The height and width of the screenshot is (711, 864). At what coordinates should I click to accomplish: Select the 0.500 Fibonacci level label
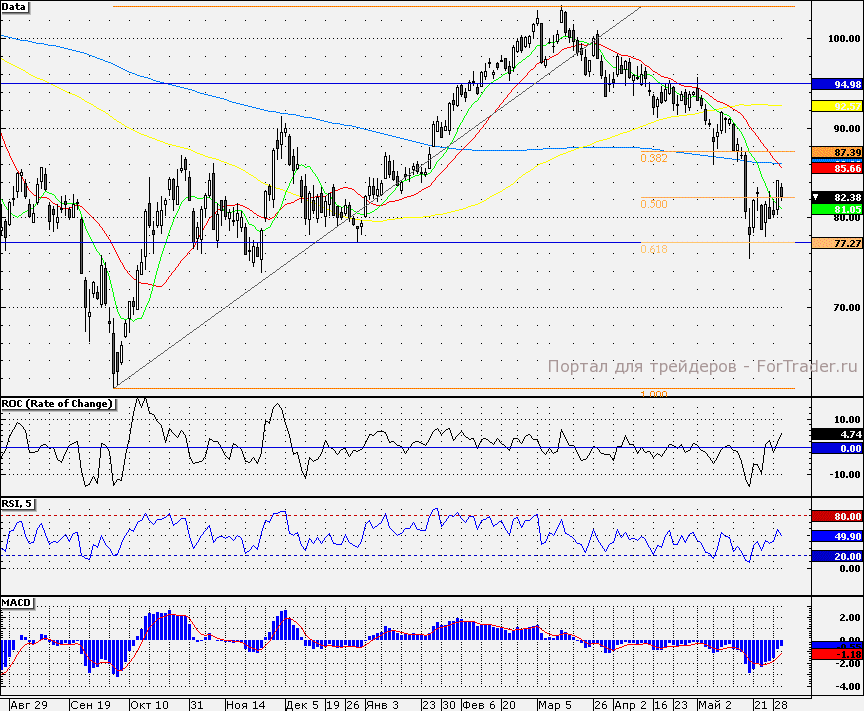point(654,204)
